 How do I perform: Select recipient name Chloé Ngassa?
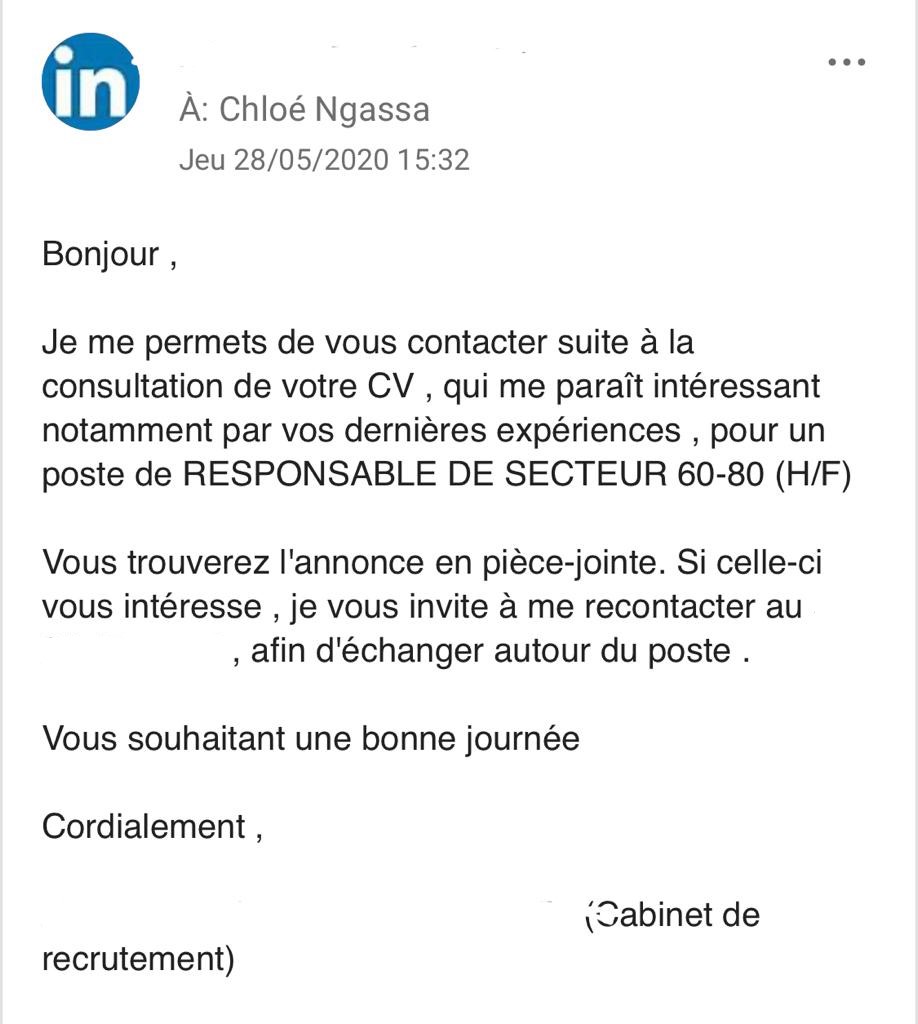tap(324, 109)
